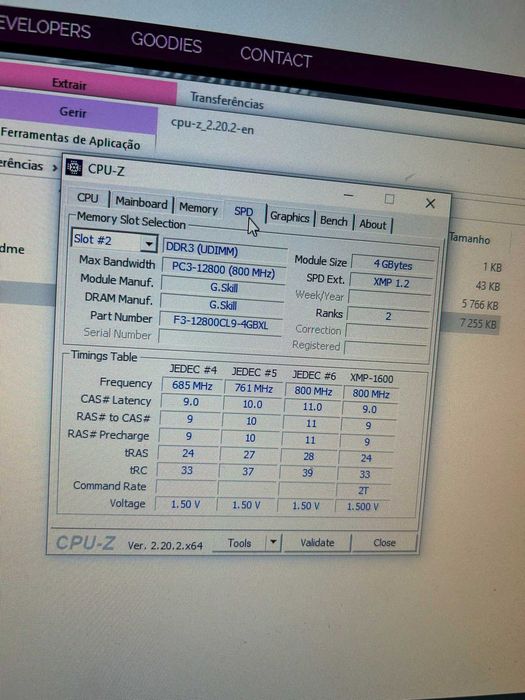
Task: Open the GOODIES menu on the website
Action: pyautogui.click(x=167, y=43)
